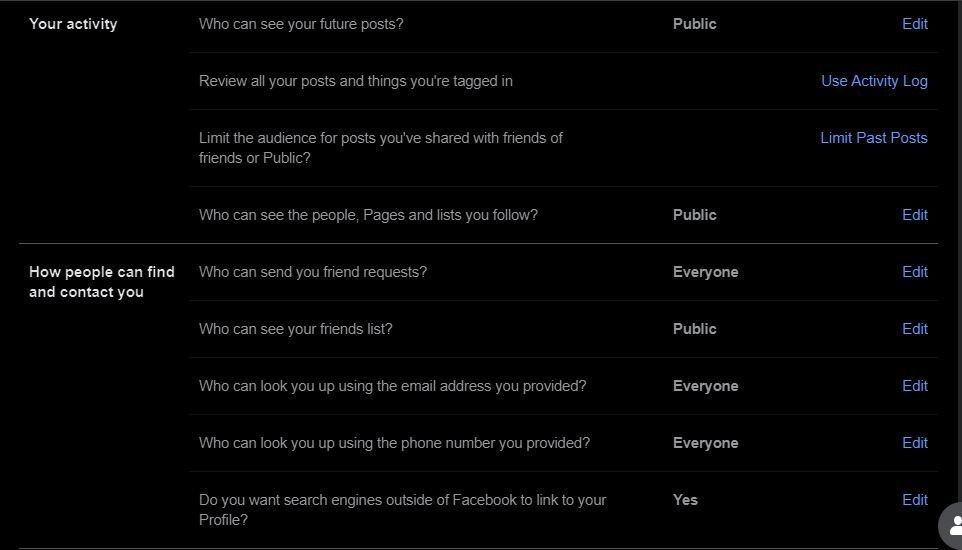The height and width of the screenshot is (550, 962).
Task: Edit who sees people and Pages you follow
Action: point(914,215)
